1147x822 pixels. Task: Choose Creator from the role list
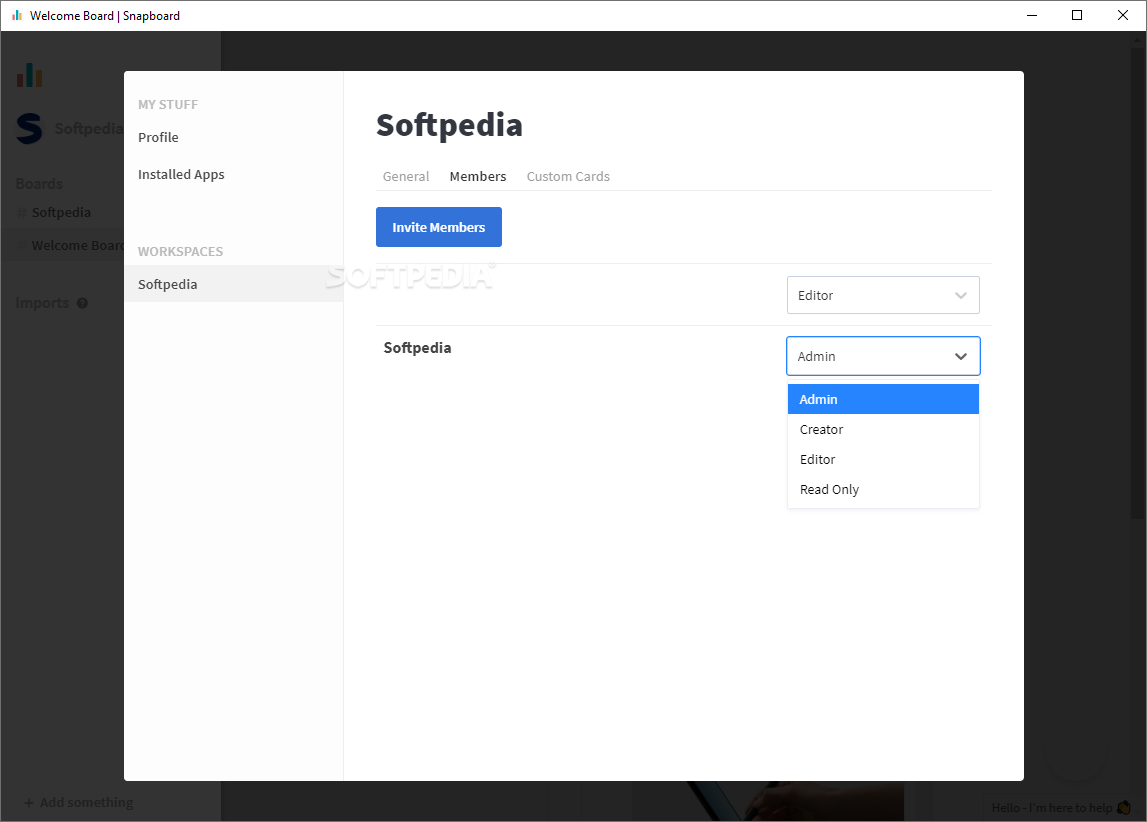883,429
